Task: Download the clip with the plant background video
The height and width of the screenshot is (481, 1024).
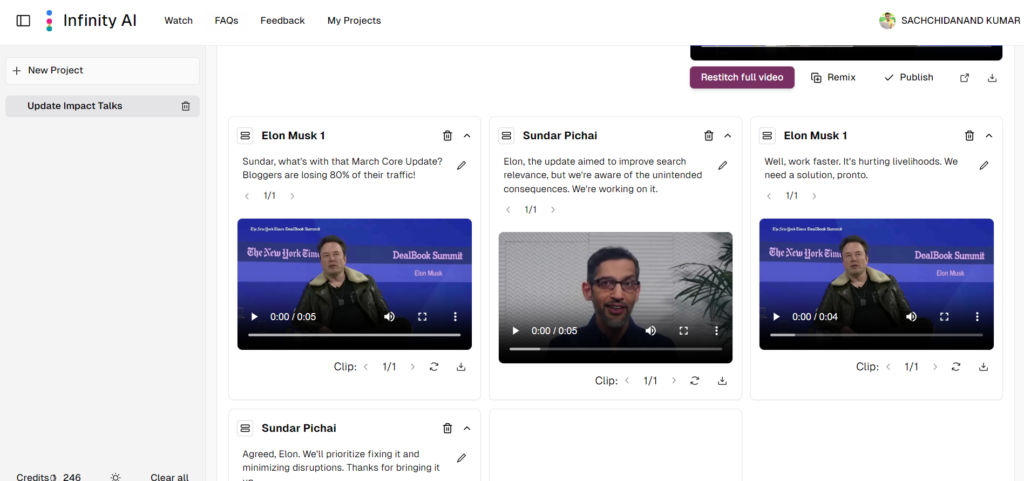Action: point(722,381)
